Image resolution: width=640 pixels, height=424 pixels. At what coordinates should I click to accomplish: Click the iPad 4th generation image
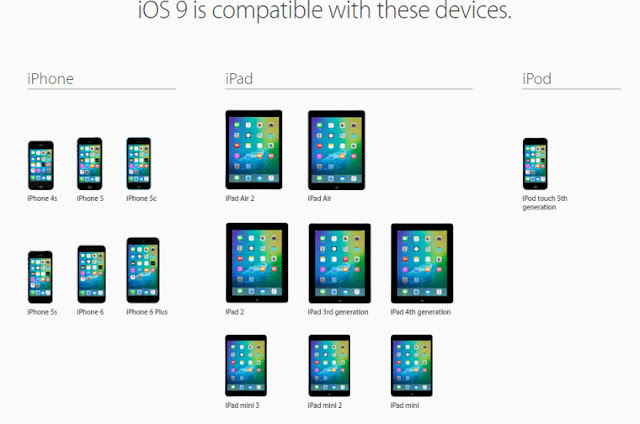422,263
